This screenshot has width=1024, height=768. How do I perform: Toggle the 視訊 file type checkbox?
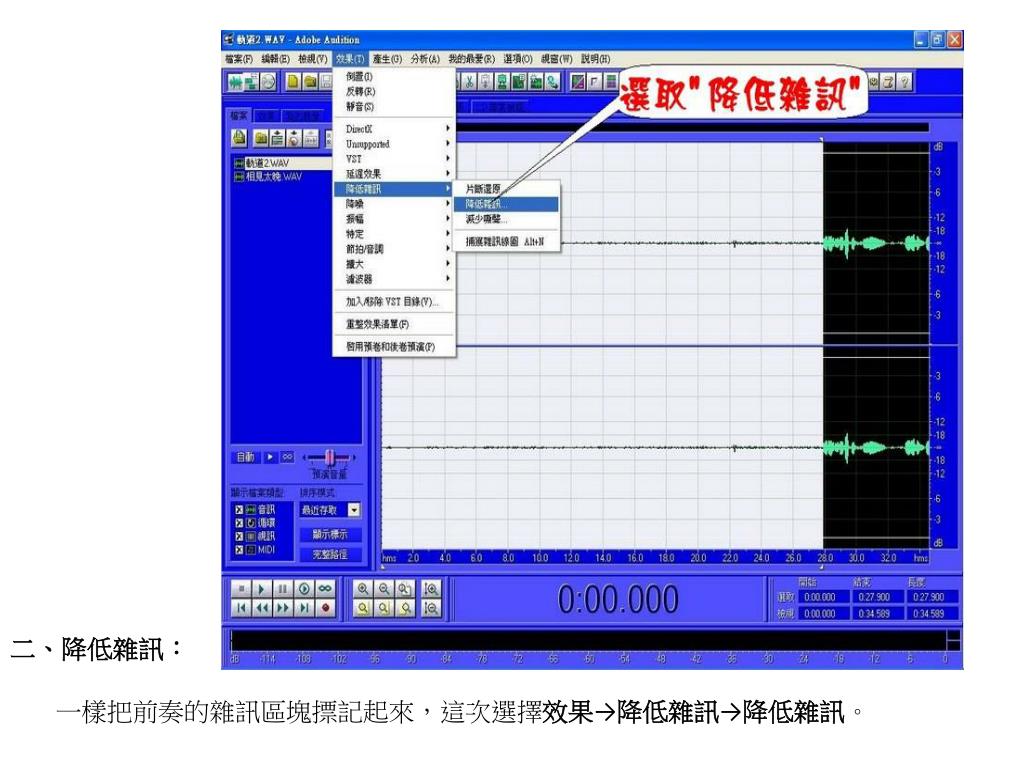[x=239, y=536]
